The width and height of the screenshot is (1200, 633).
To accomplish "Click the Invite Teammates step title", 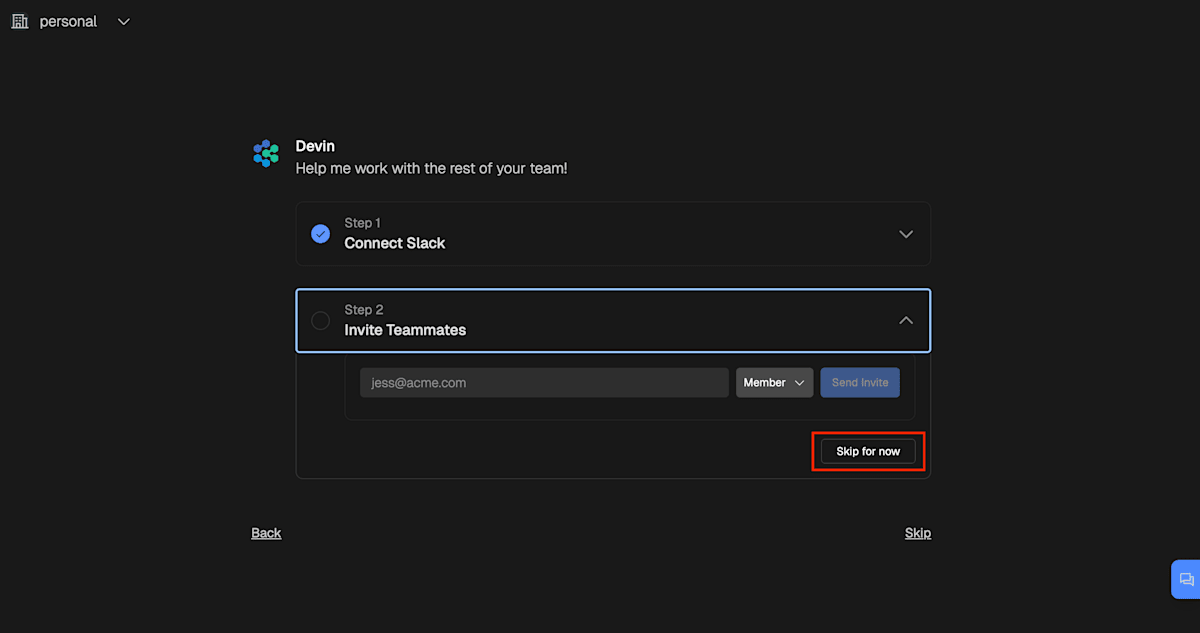I will click(405, 330).
